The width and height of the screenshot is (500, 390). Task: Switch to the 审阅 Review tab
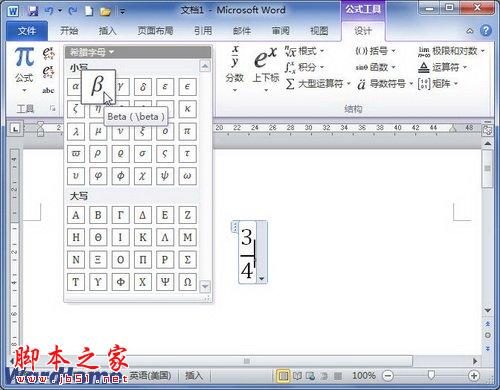(x=280, y=31)
